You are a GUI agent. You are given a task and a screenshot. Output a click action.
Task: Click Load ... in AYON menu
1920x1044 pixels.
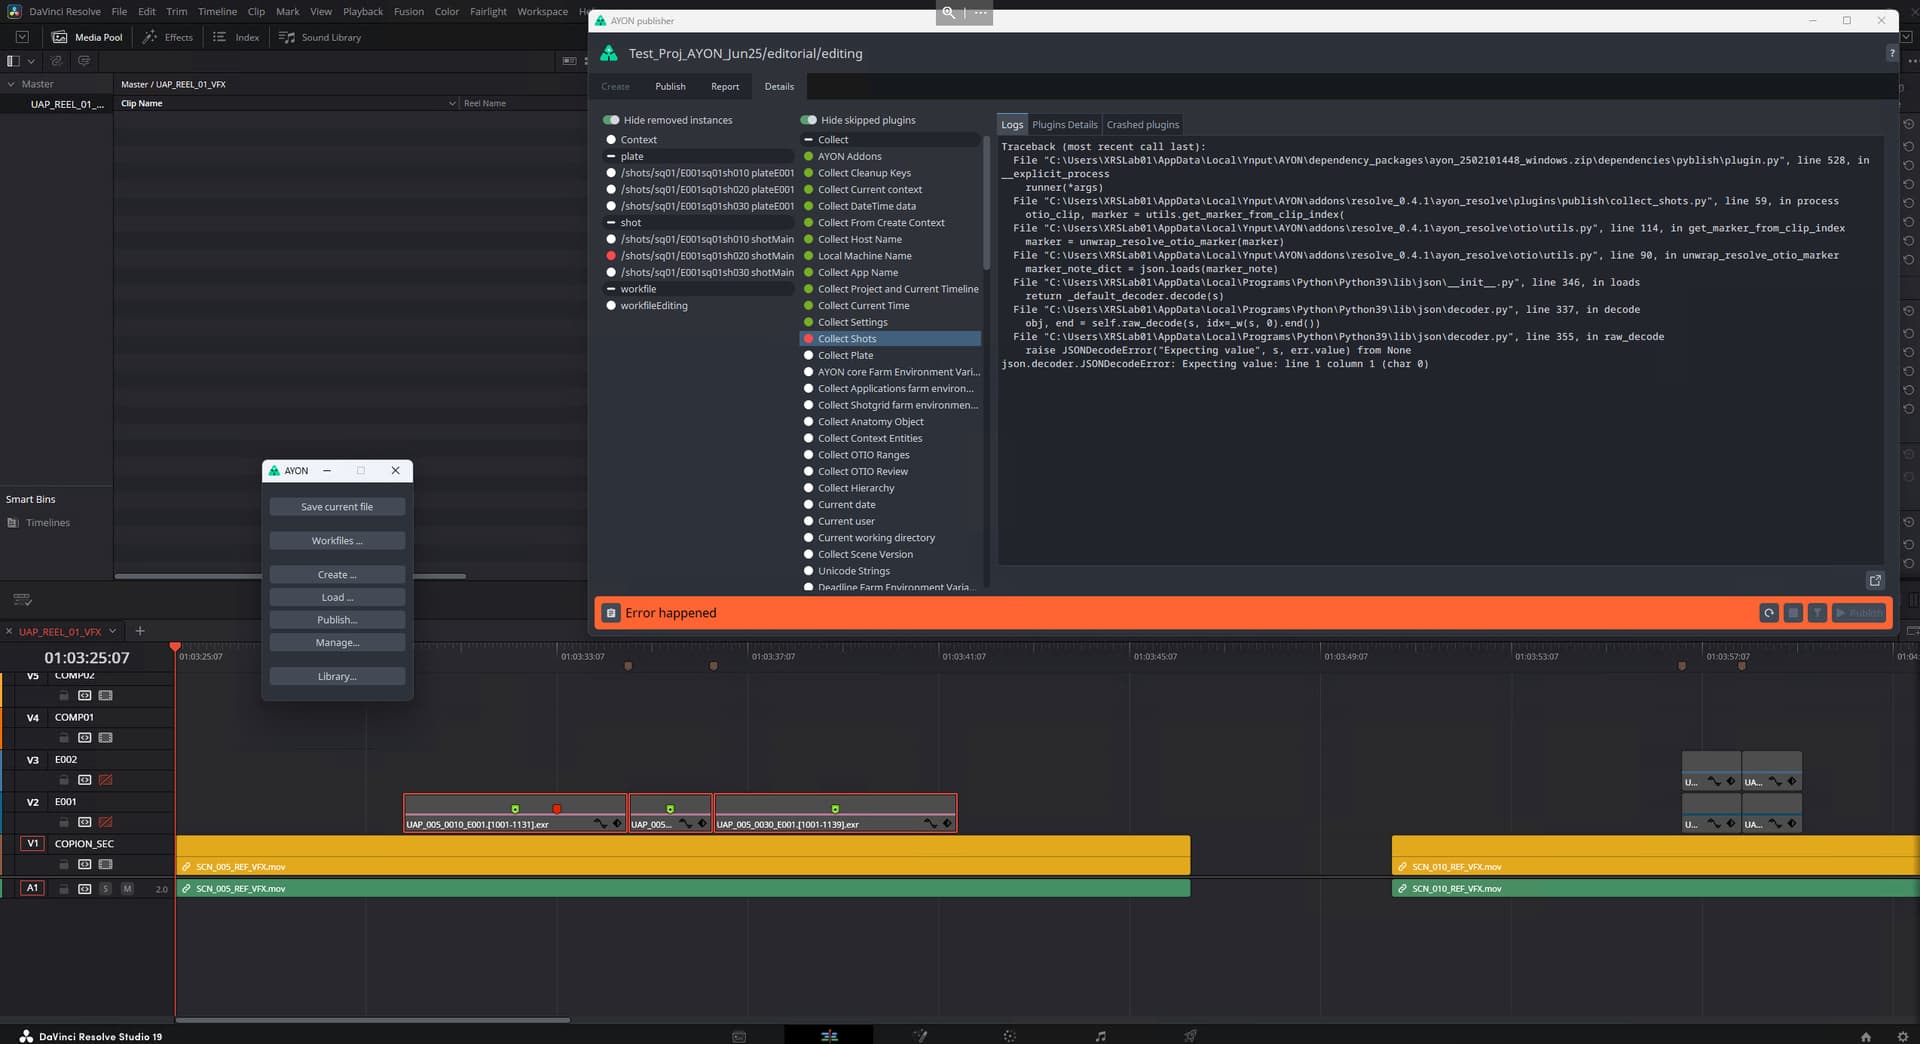point(337,597)
